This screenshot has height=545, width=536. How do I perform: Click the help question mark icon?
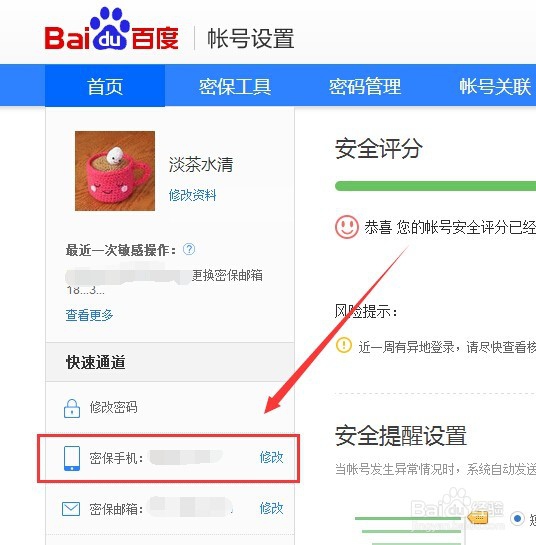pyautogui.click(x=189, y=249)
